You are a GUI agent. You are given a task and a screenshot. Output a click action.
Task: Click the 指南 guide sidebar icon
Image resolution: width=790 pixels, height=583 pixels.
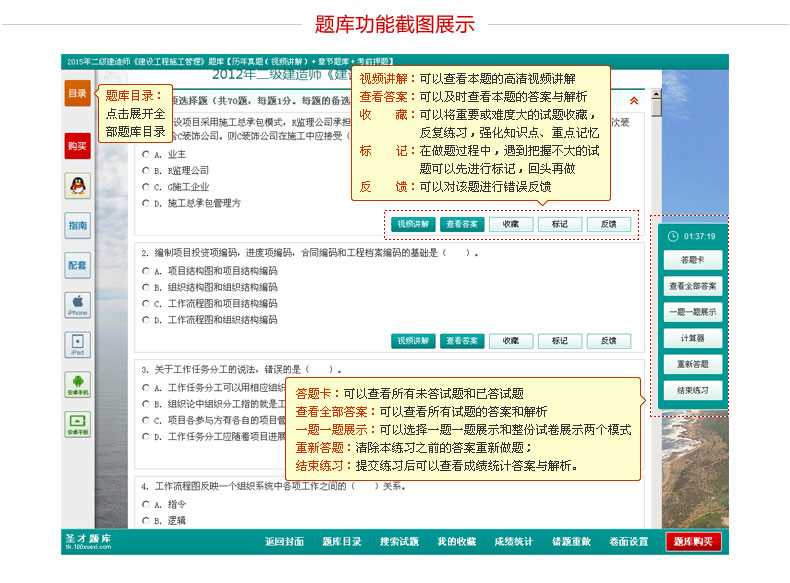point(77,226)
